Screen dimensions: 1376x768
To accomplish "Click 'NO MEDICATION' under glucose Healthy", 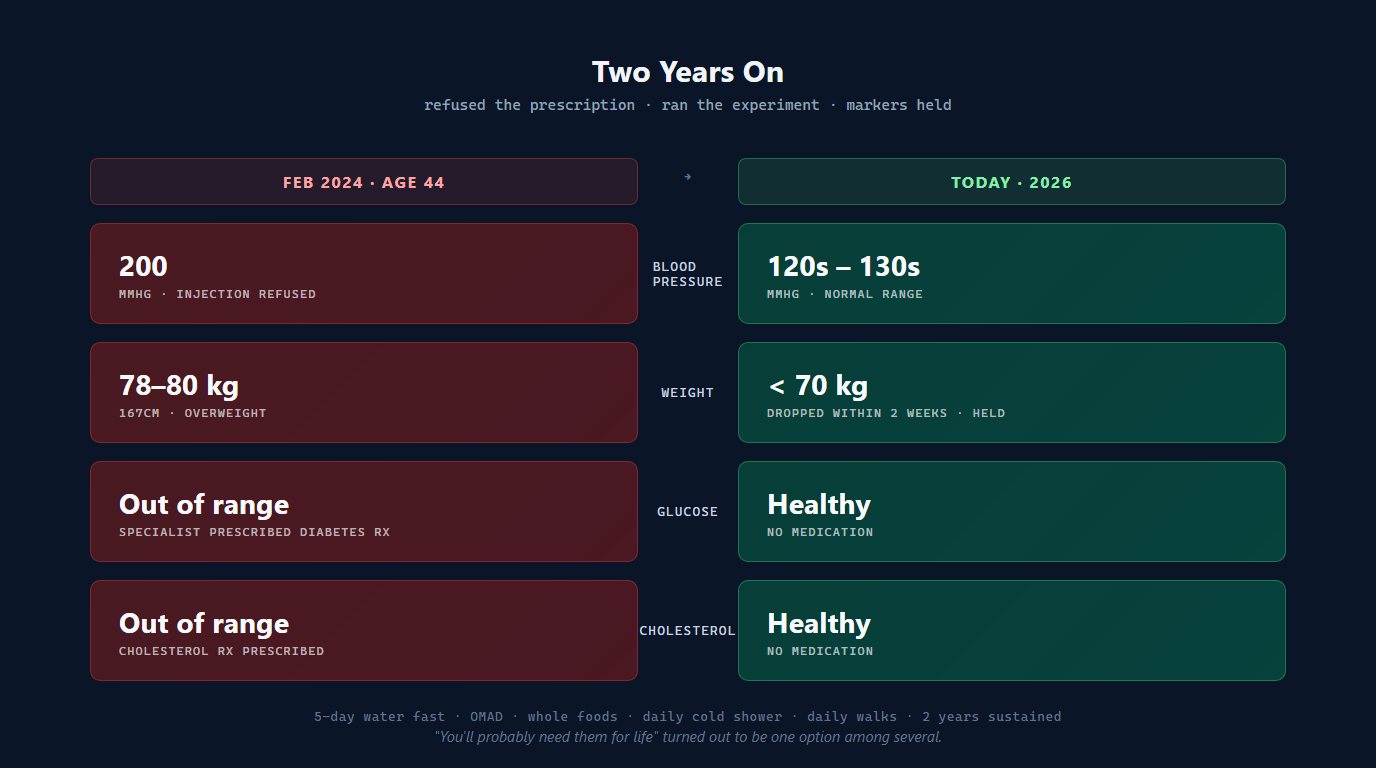I will coord(820,532).
